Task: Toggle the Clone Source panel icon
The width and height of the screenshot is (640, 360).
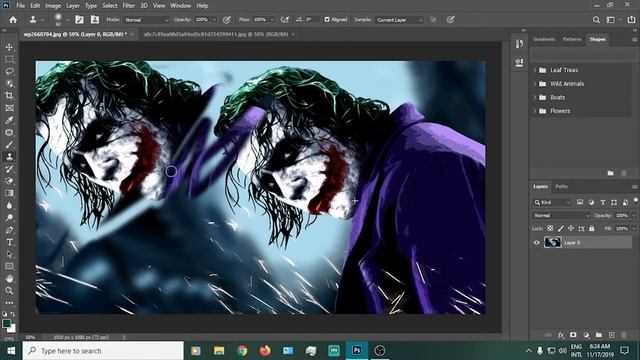Action: (95, 20)
